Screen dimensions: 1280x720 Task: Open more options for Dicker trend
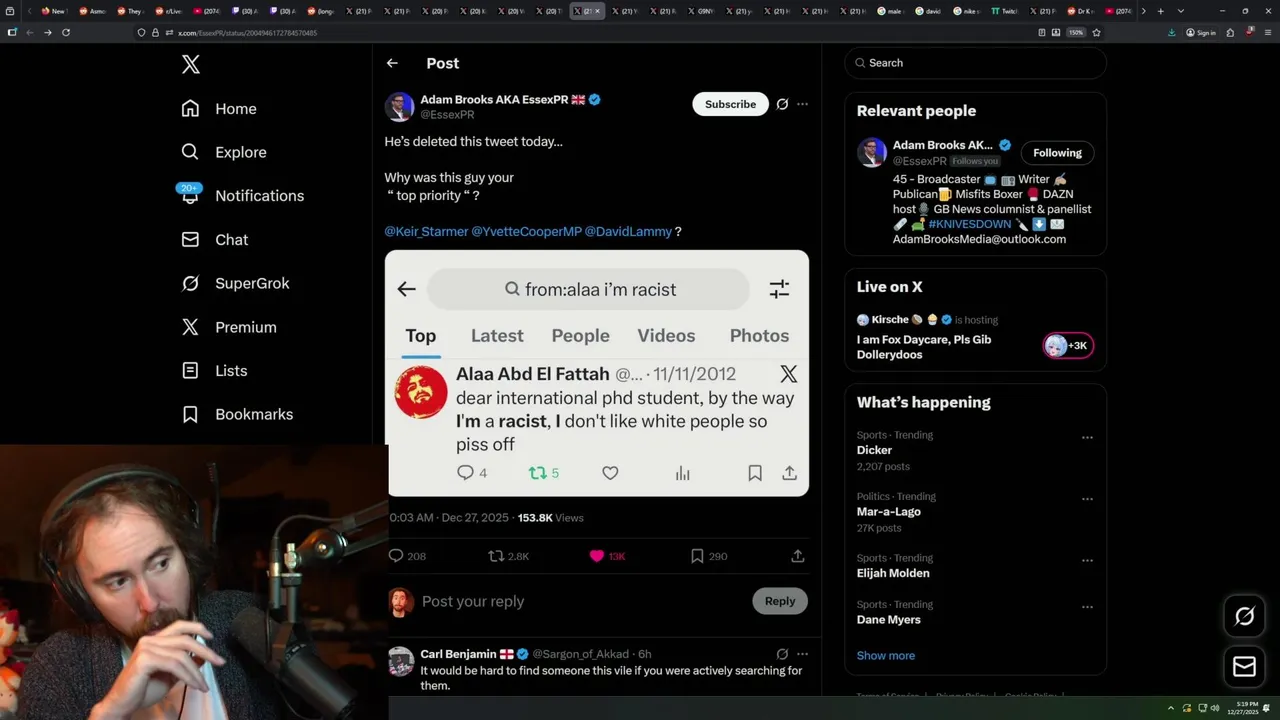[1087, 437]
